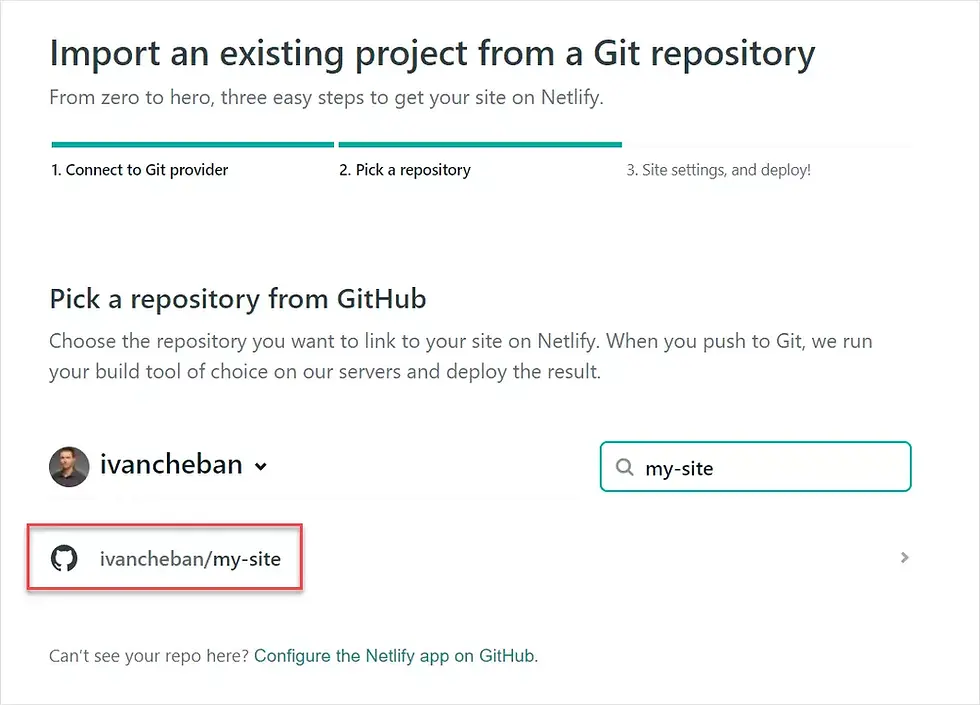The height and width of the screenshot is (705, 980).
Task: Click the grey third progress bar segment
Action: tap(767, 146)
